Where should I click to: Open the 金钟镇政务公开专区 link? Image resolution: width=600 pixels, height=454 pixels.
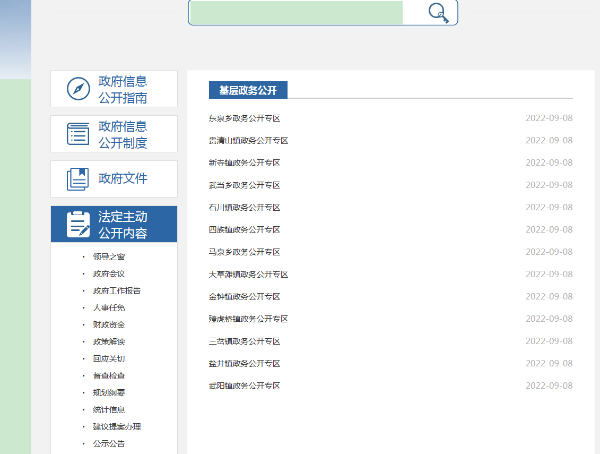[244, 296]
